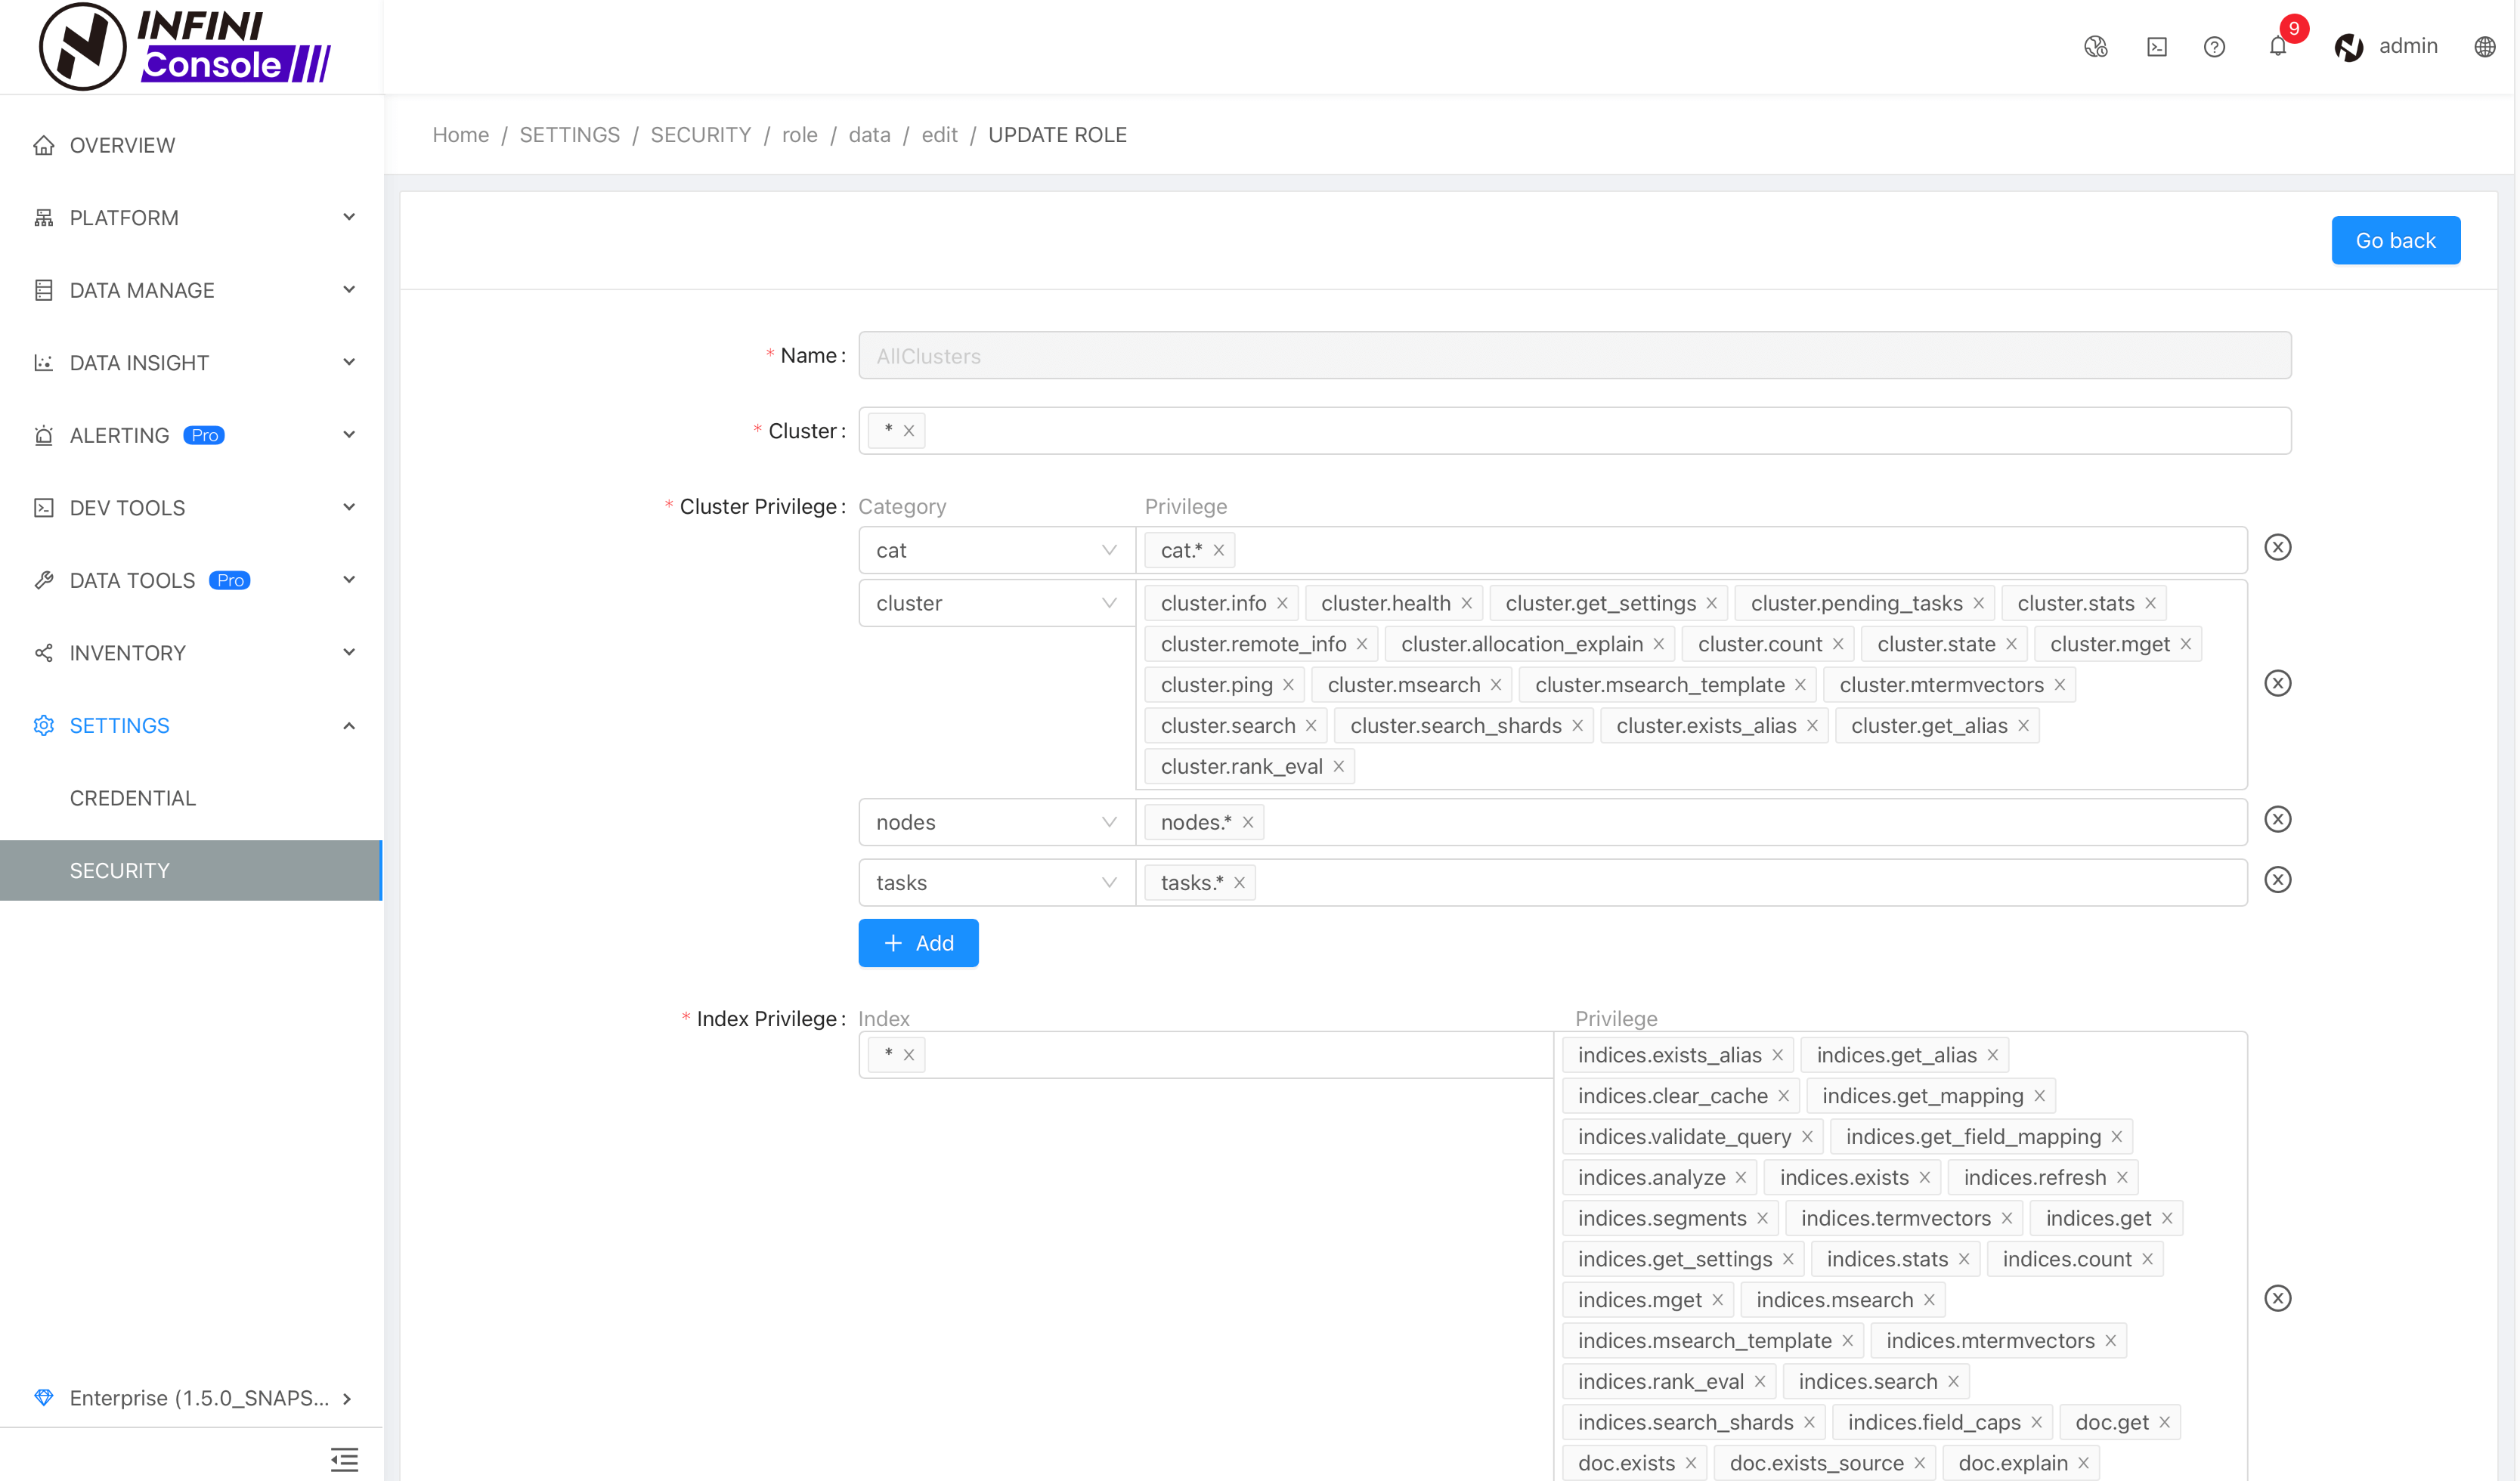Add a new cluster privilege row

pyautogui.click(x=918, y=943)
